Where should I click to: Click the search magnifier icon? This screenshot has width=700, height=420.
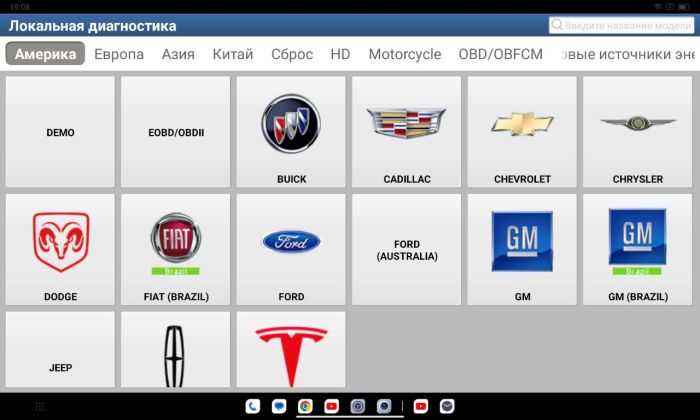pyautogui.click(x=557, y=25)
